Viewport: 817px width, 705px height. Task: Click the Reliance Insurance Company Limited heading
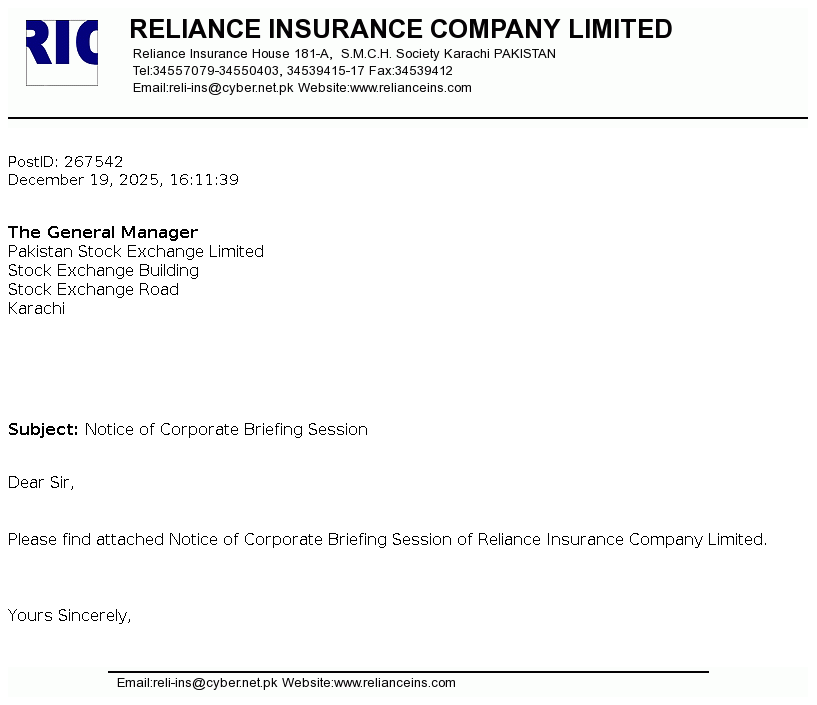(400, 29)
